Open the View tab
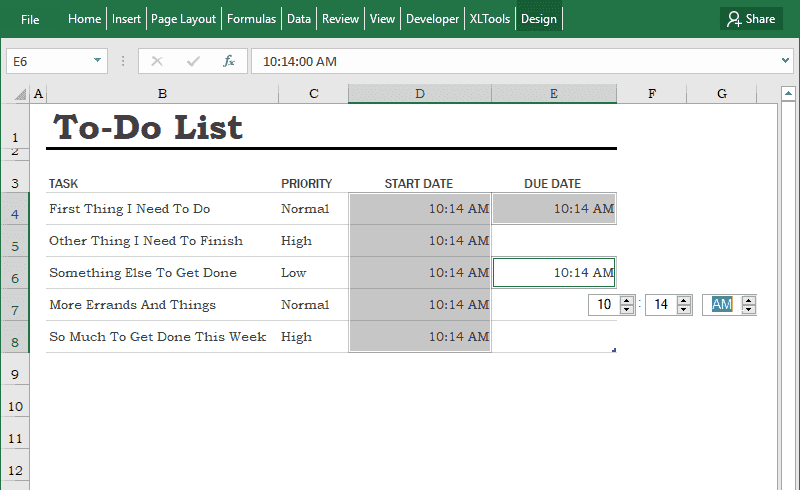This screenshot has width=800, height=490. click(382, 19)
